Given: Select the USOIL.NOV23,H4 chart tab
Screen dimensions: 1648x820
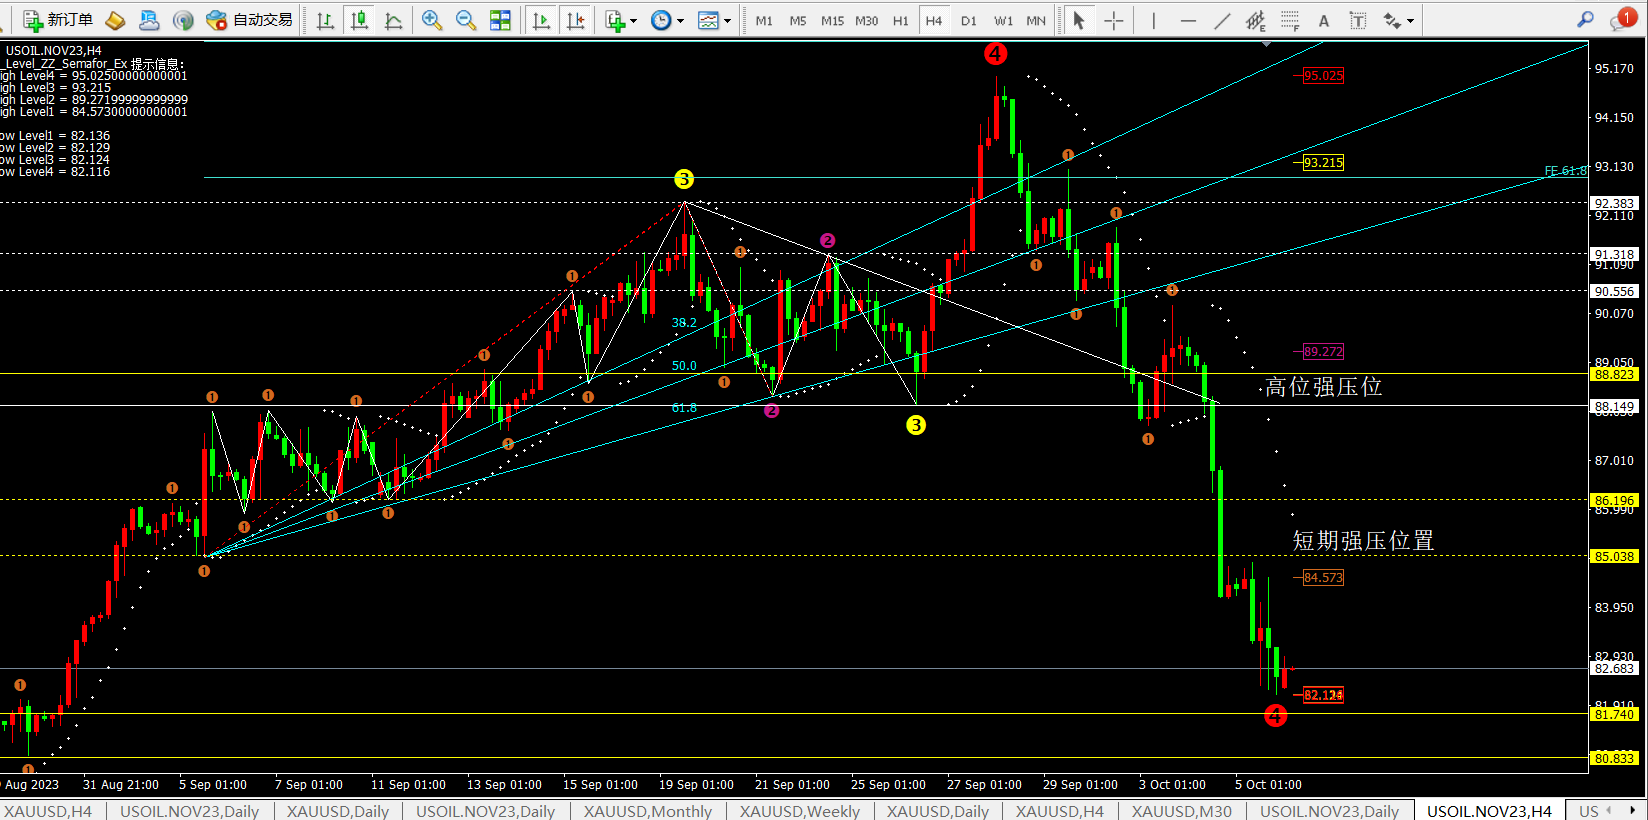Looking at the screenshot, I should coord(1490,811).
